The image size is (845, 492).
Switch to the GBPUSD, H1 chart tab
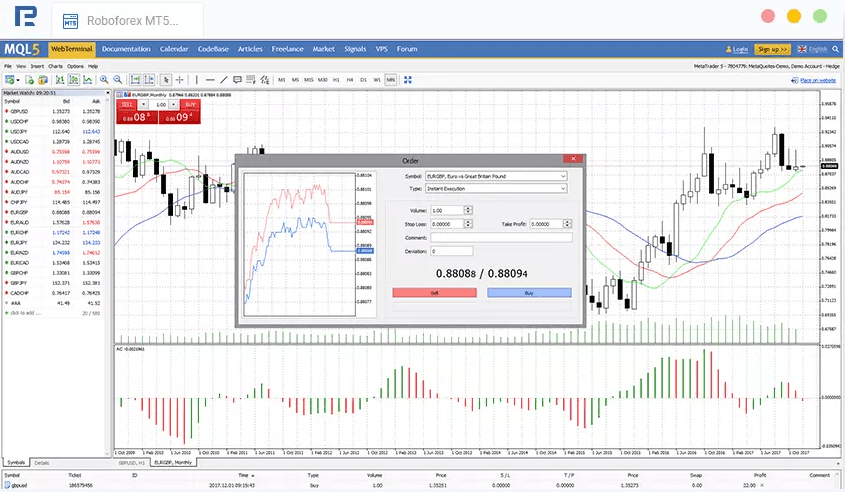pos(132,462)
